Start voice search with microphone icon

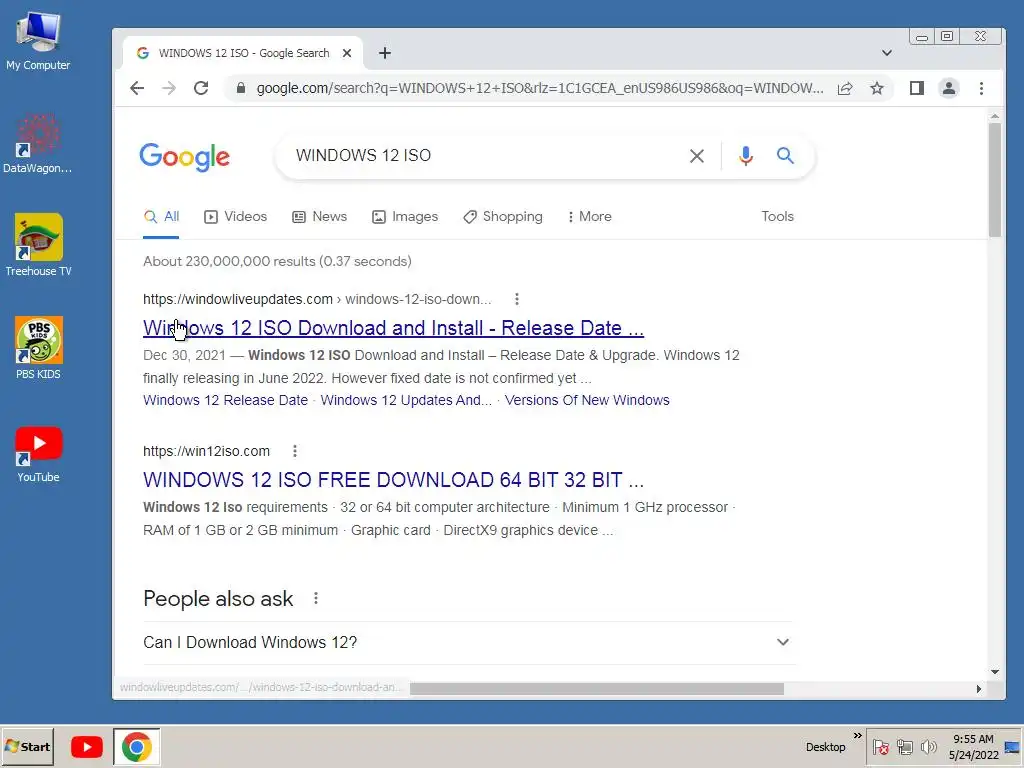coord(746,155)
